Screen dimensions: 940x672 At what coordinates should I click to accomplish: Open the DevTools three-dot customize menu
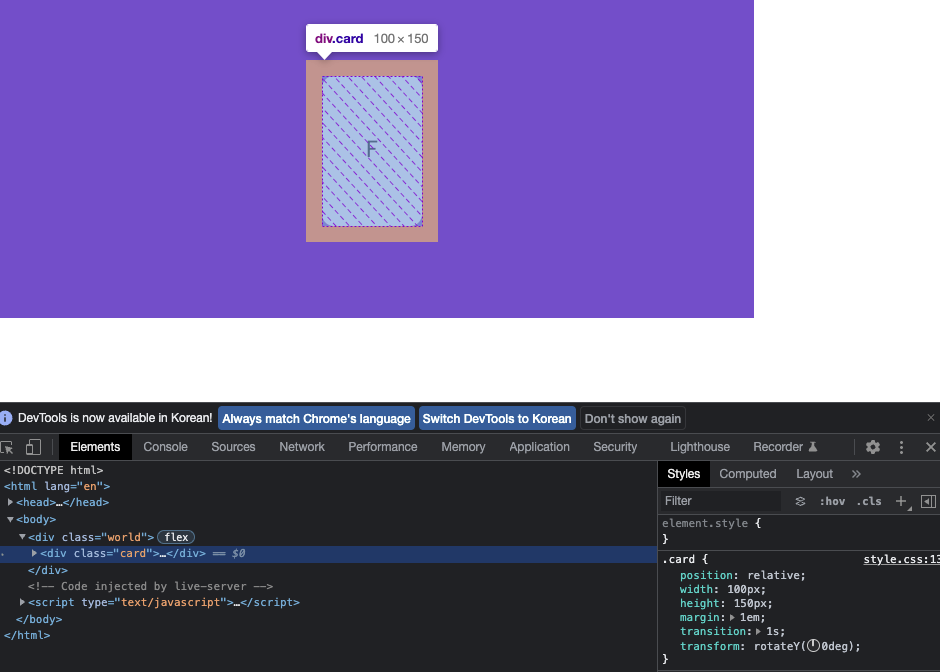[901, 447]
